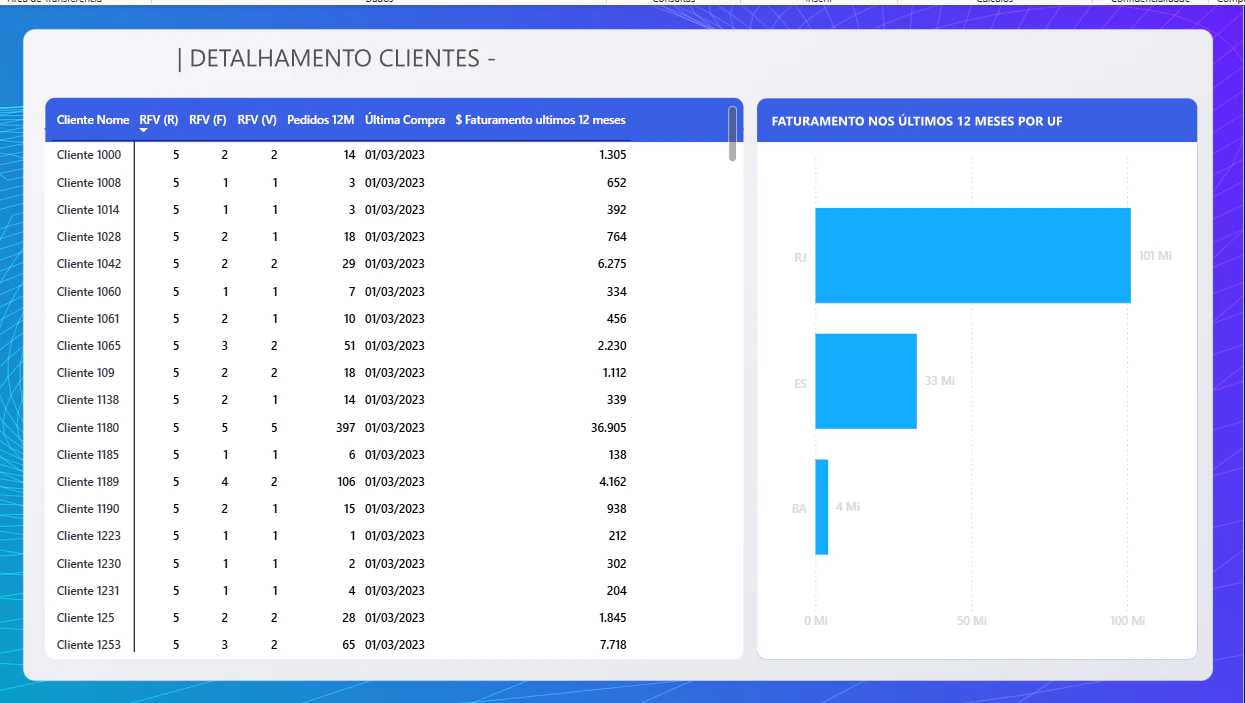Click the 100 Mi x-axis tick label
The image size is (1245, 703).
(1128, 621)
